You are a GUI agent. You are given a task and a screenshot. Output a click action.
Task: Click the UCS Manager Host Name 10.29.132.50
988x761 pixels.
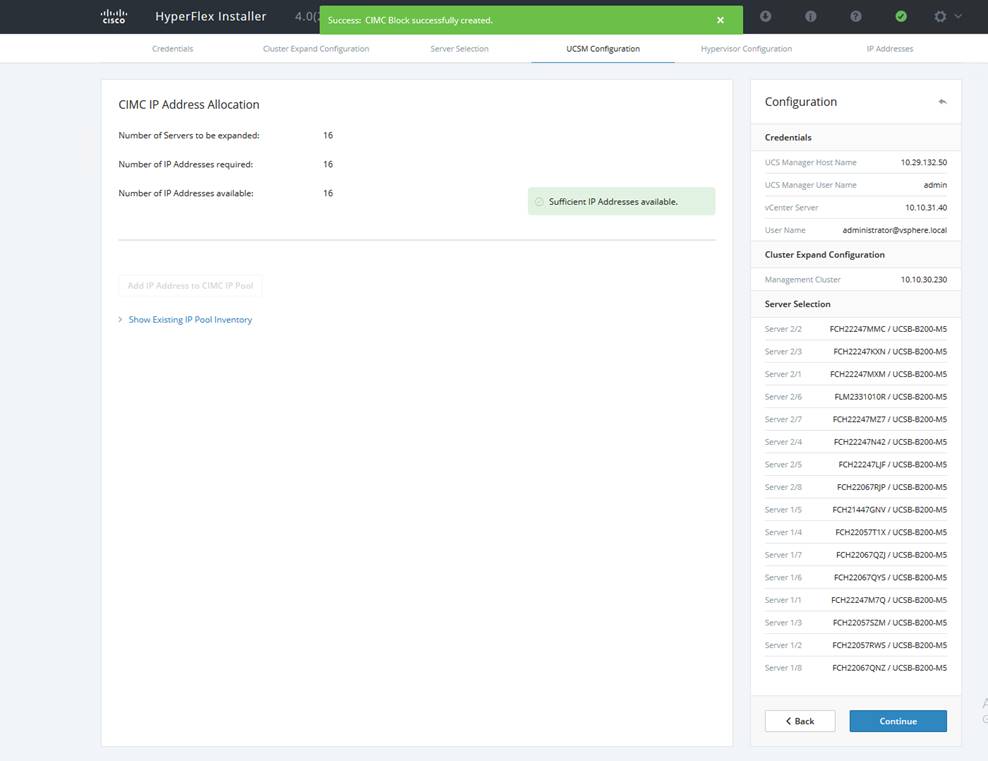(x=924, y=162)
